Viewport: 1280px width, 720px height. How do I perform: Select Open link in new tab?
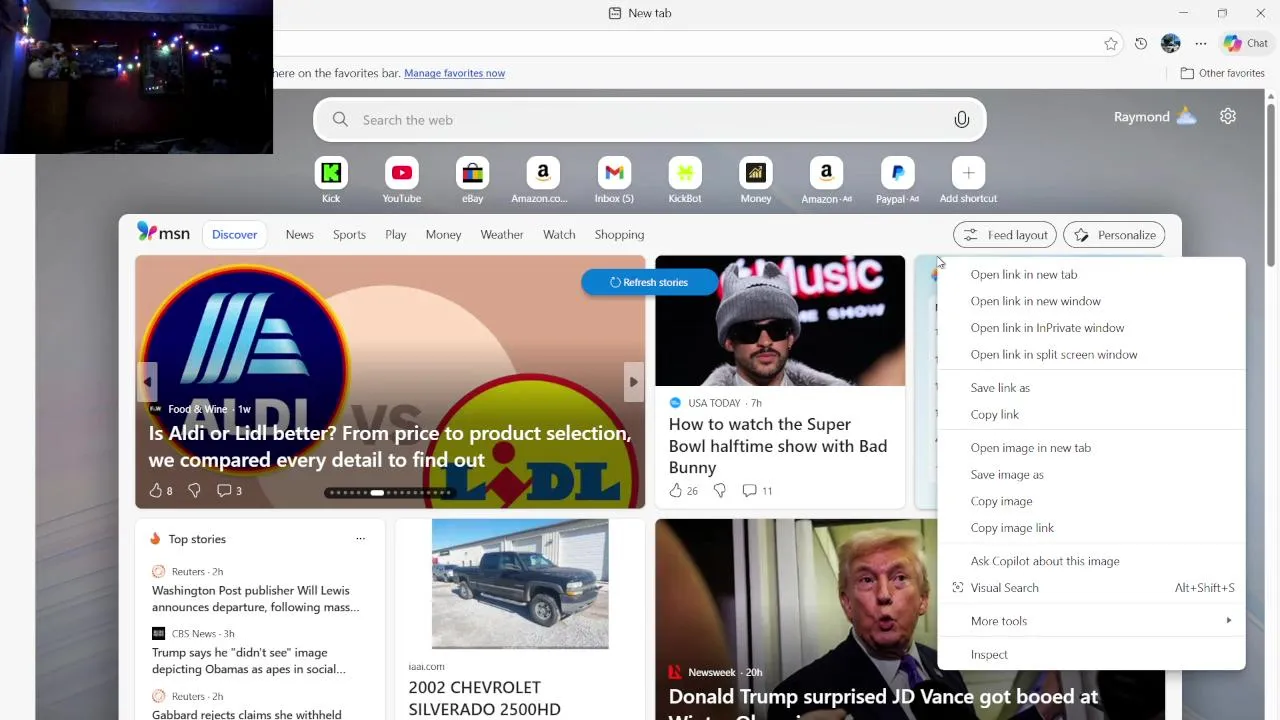(1091, 274)
